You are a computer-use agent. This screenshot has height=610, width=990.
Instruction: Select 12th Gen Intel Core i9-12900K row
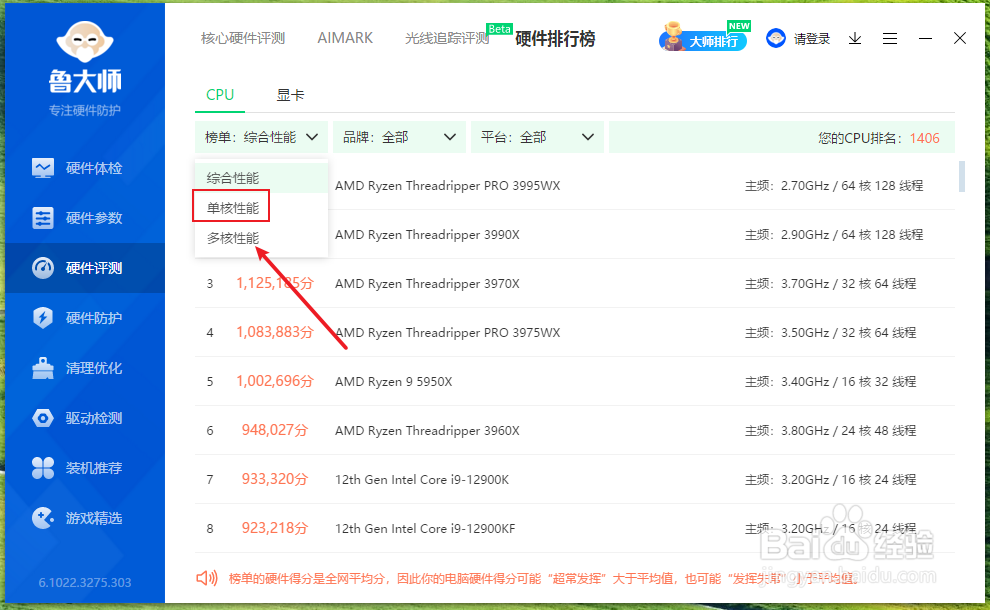coord(575,479)
